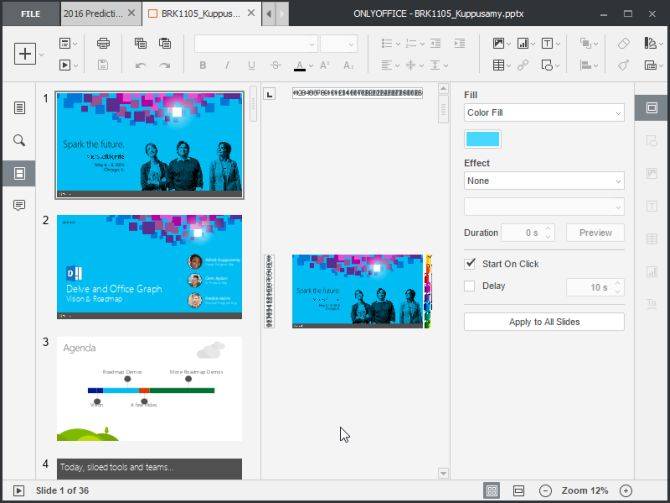This screenshot has width=670, height=503.
Task: Click status bar Start slideshow button
Action: pyautogui.click(x=18, y=491)
